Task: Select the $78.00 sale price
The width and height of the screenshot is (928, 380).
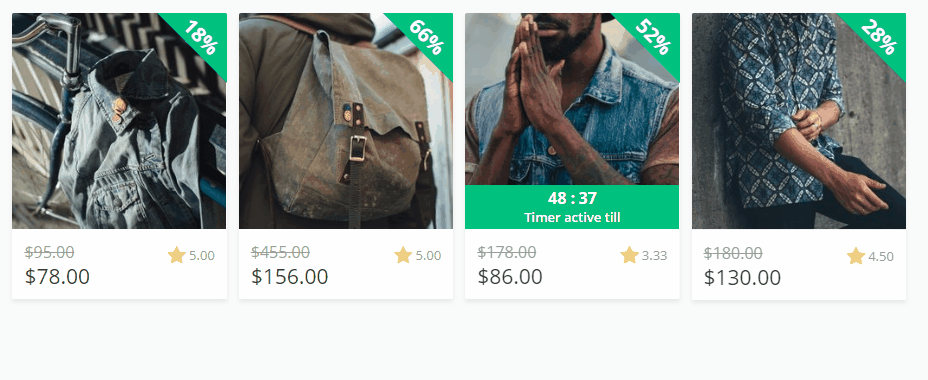Action: [57, 276]
